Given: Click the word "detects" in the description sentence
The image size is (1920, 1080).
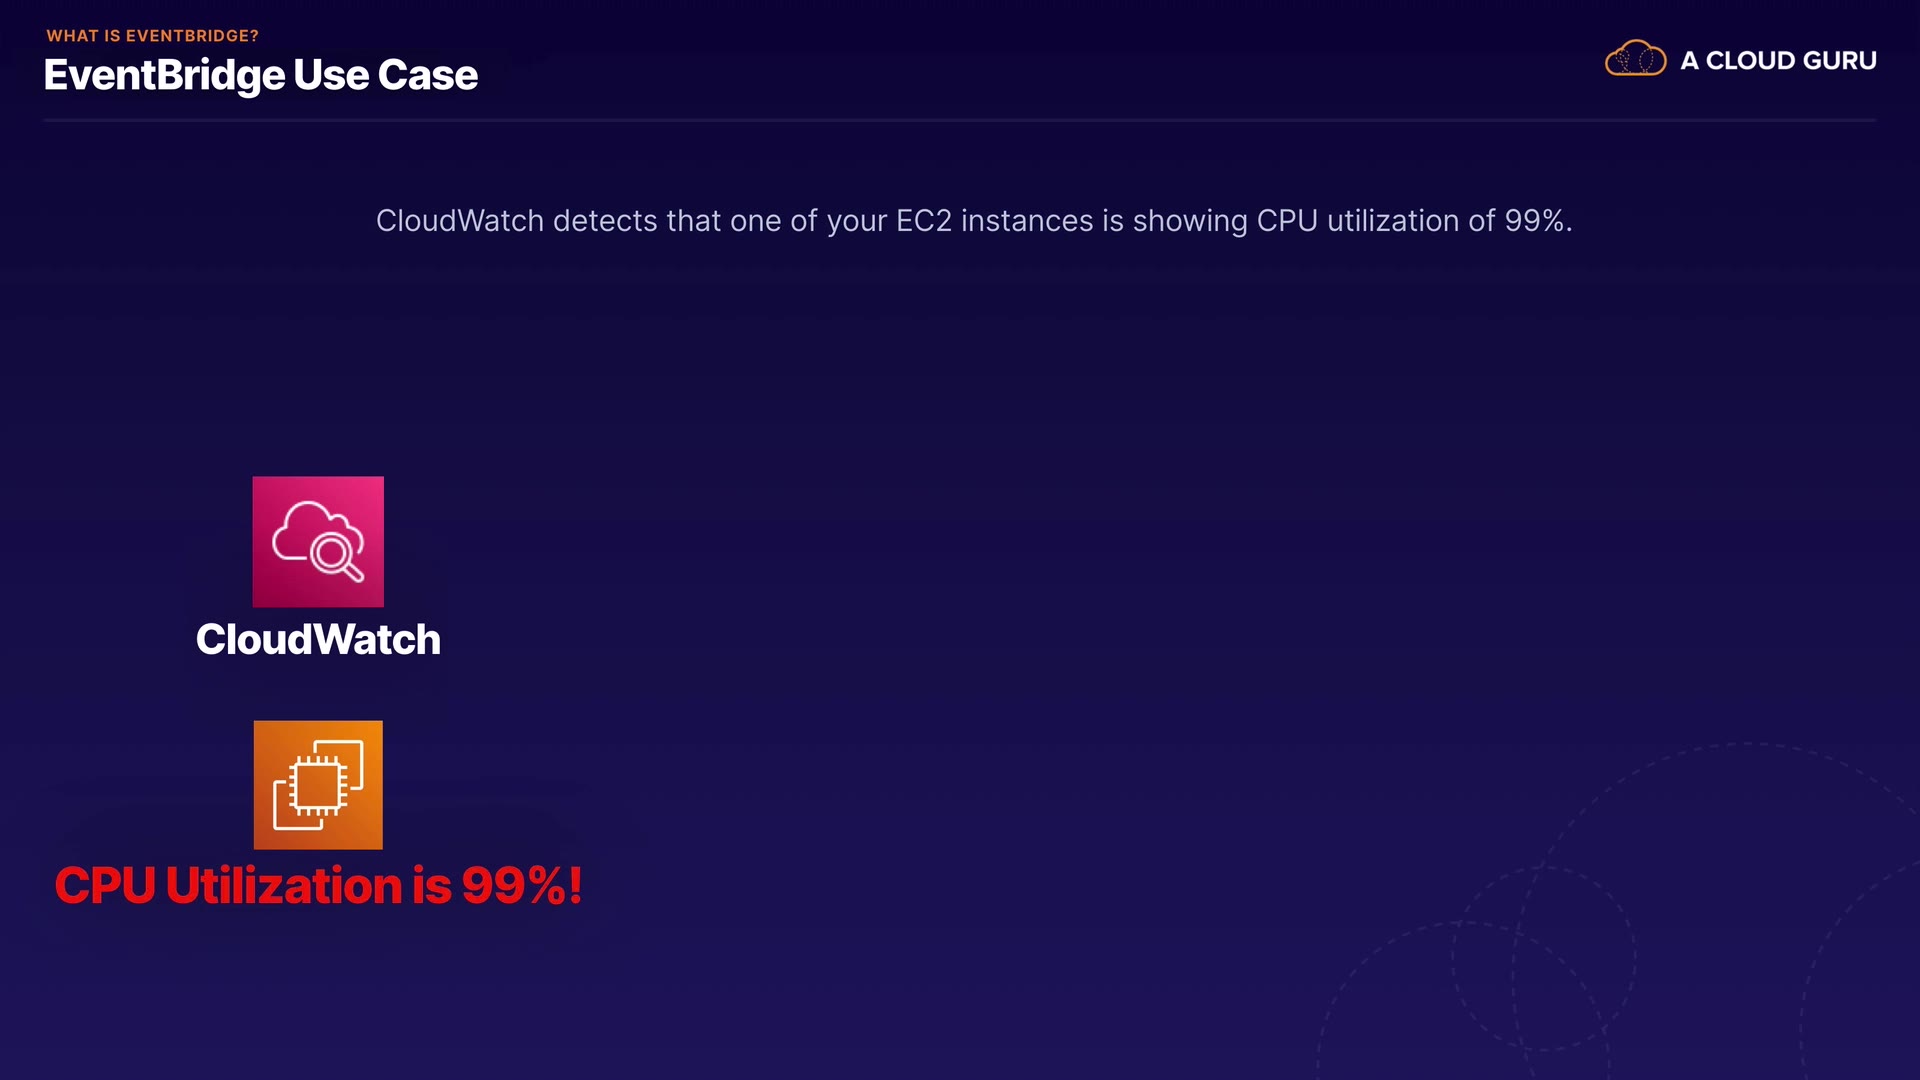Looking at the screenshot, I should pos(605,221).
